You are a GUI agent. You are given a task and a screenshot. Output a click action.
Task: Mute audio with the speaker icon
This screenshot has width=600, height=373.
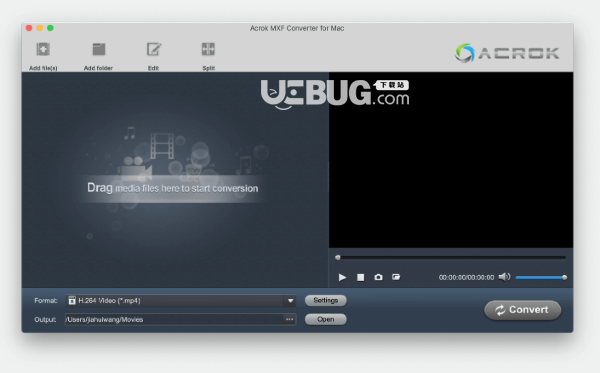(504, 277)
